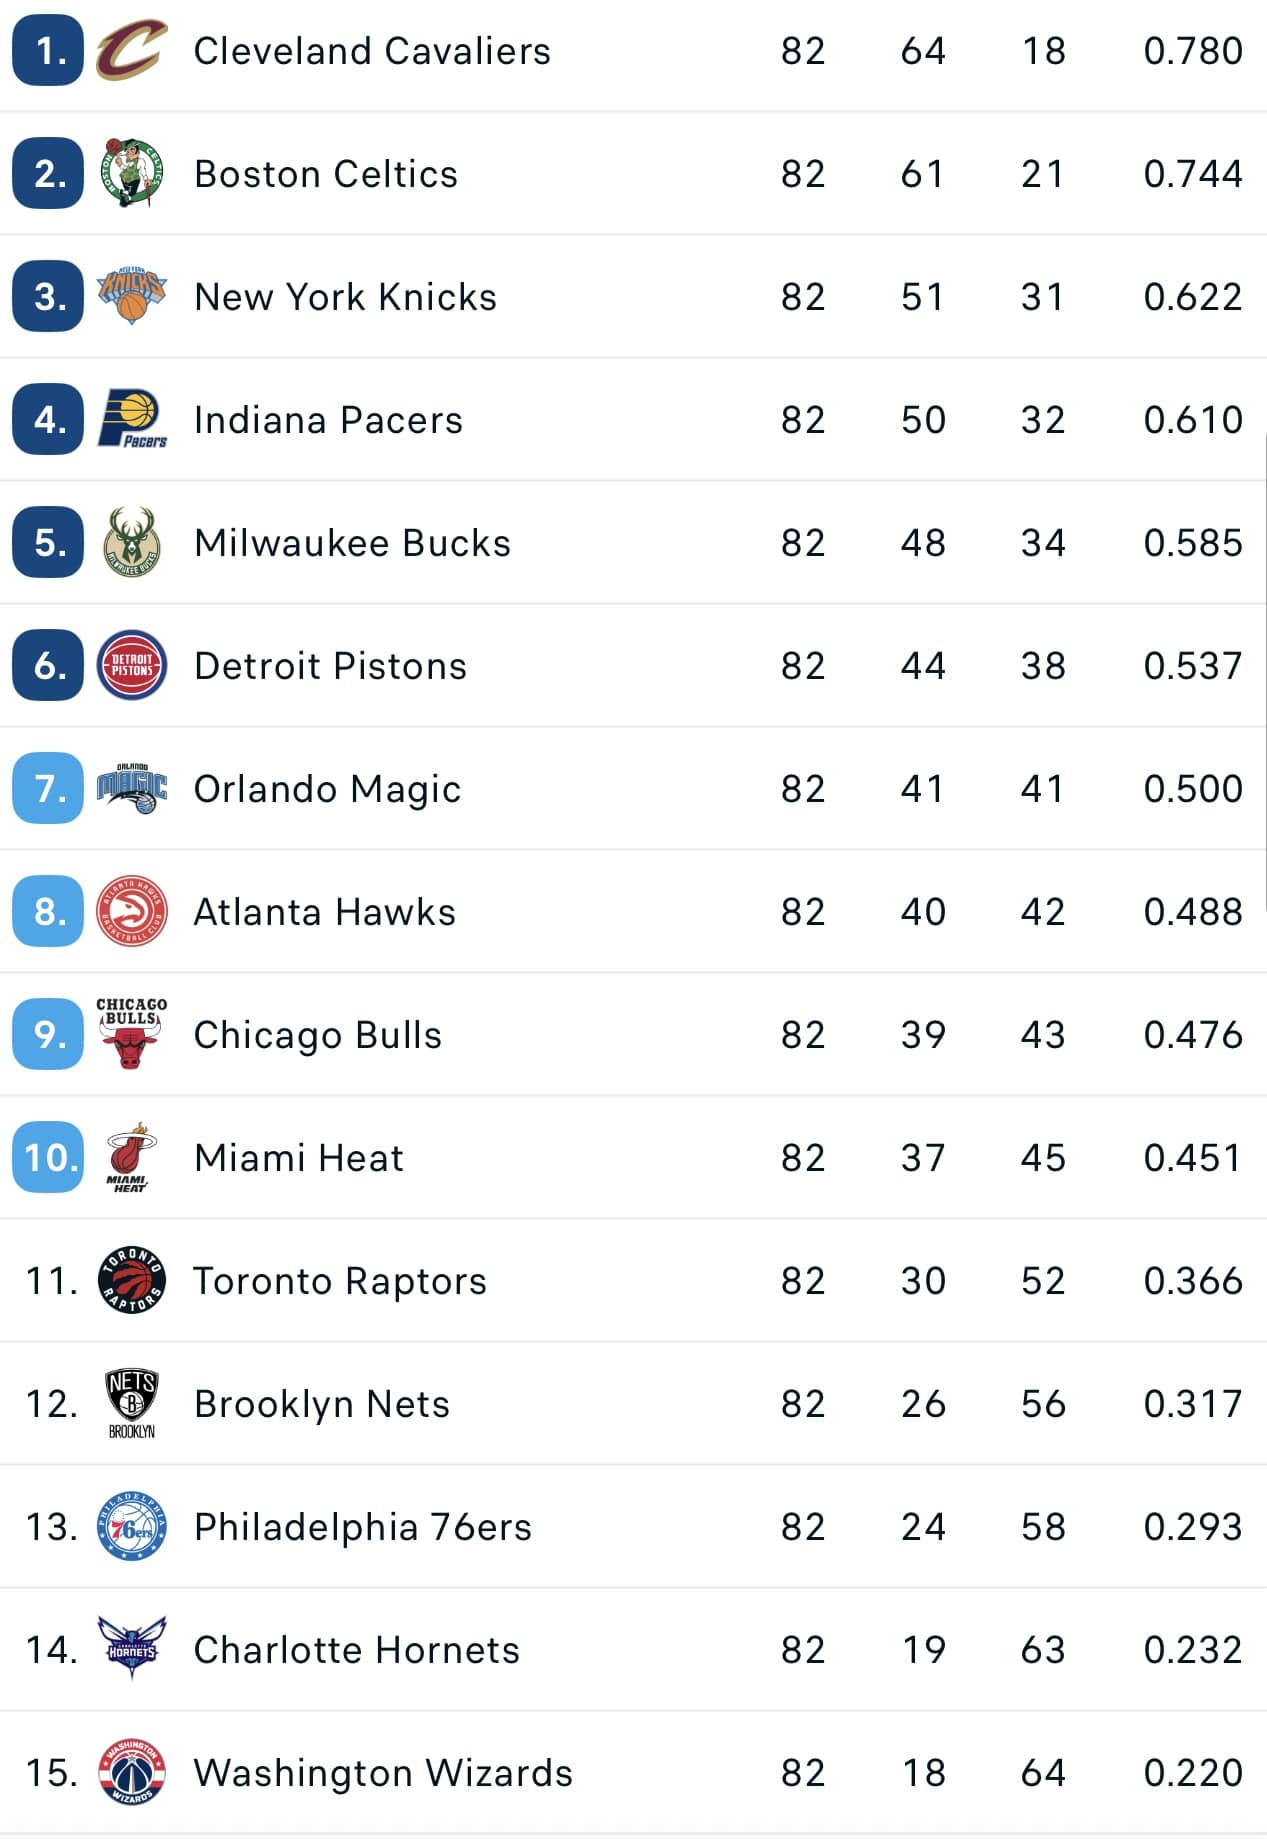
Task: Tap the Boston Celtics logo
Action: click(x=131, y=173)
